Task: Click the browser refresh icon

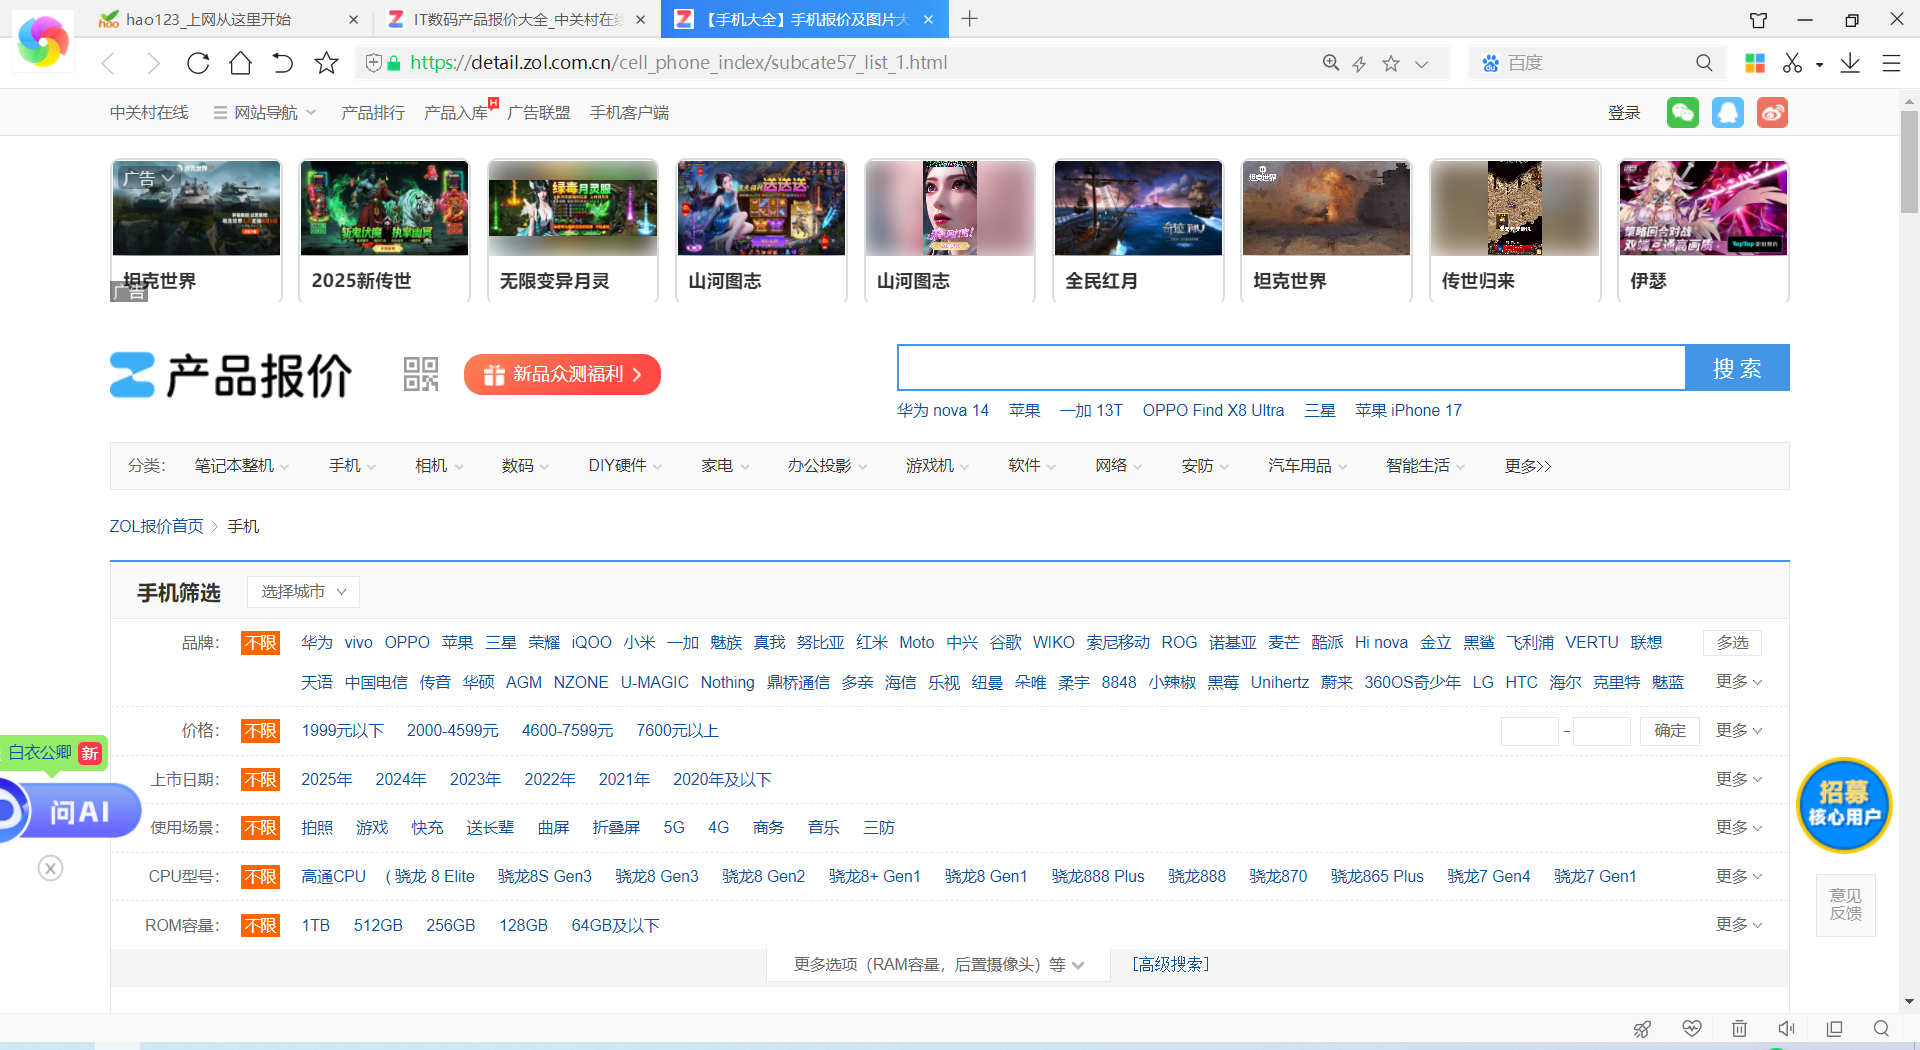Action: 198,63
